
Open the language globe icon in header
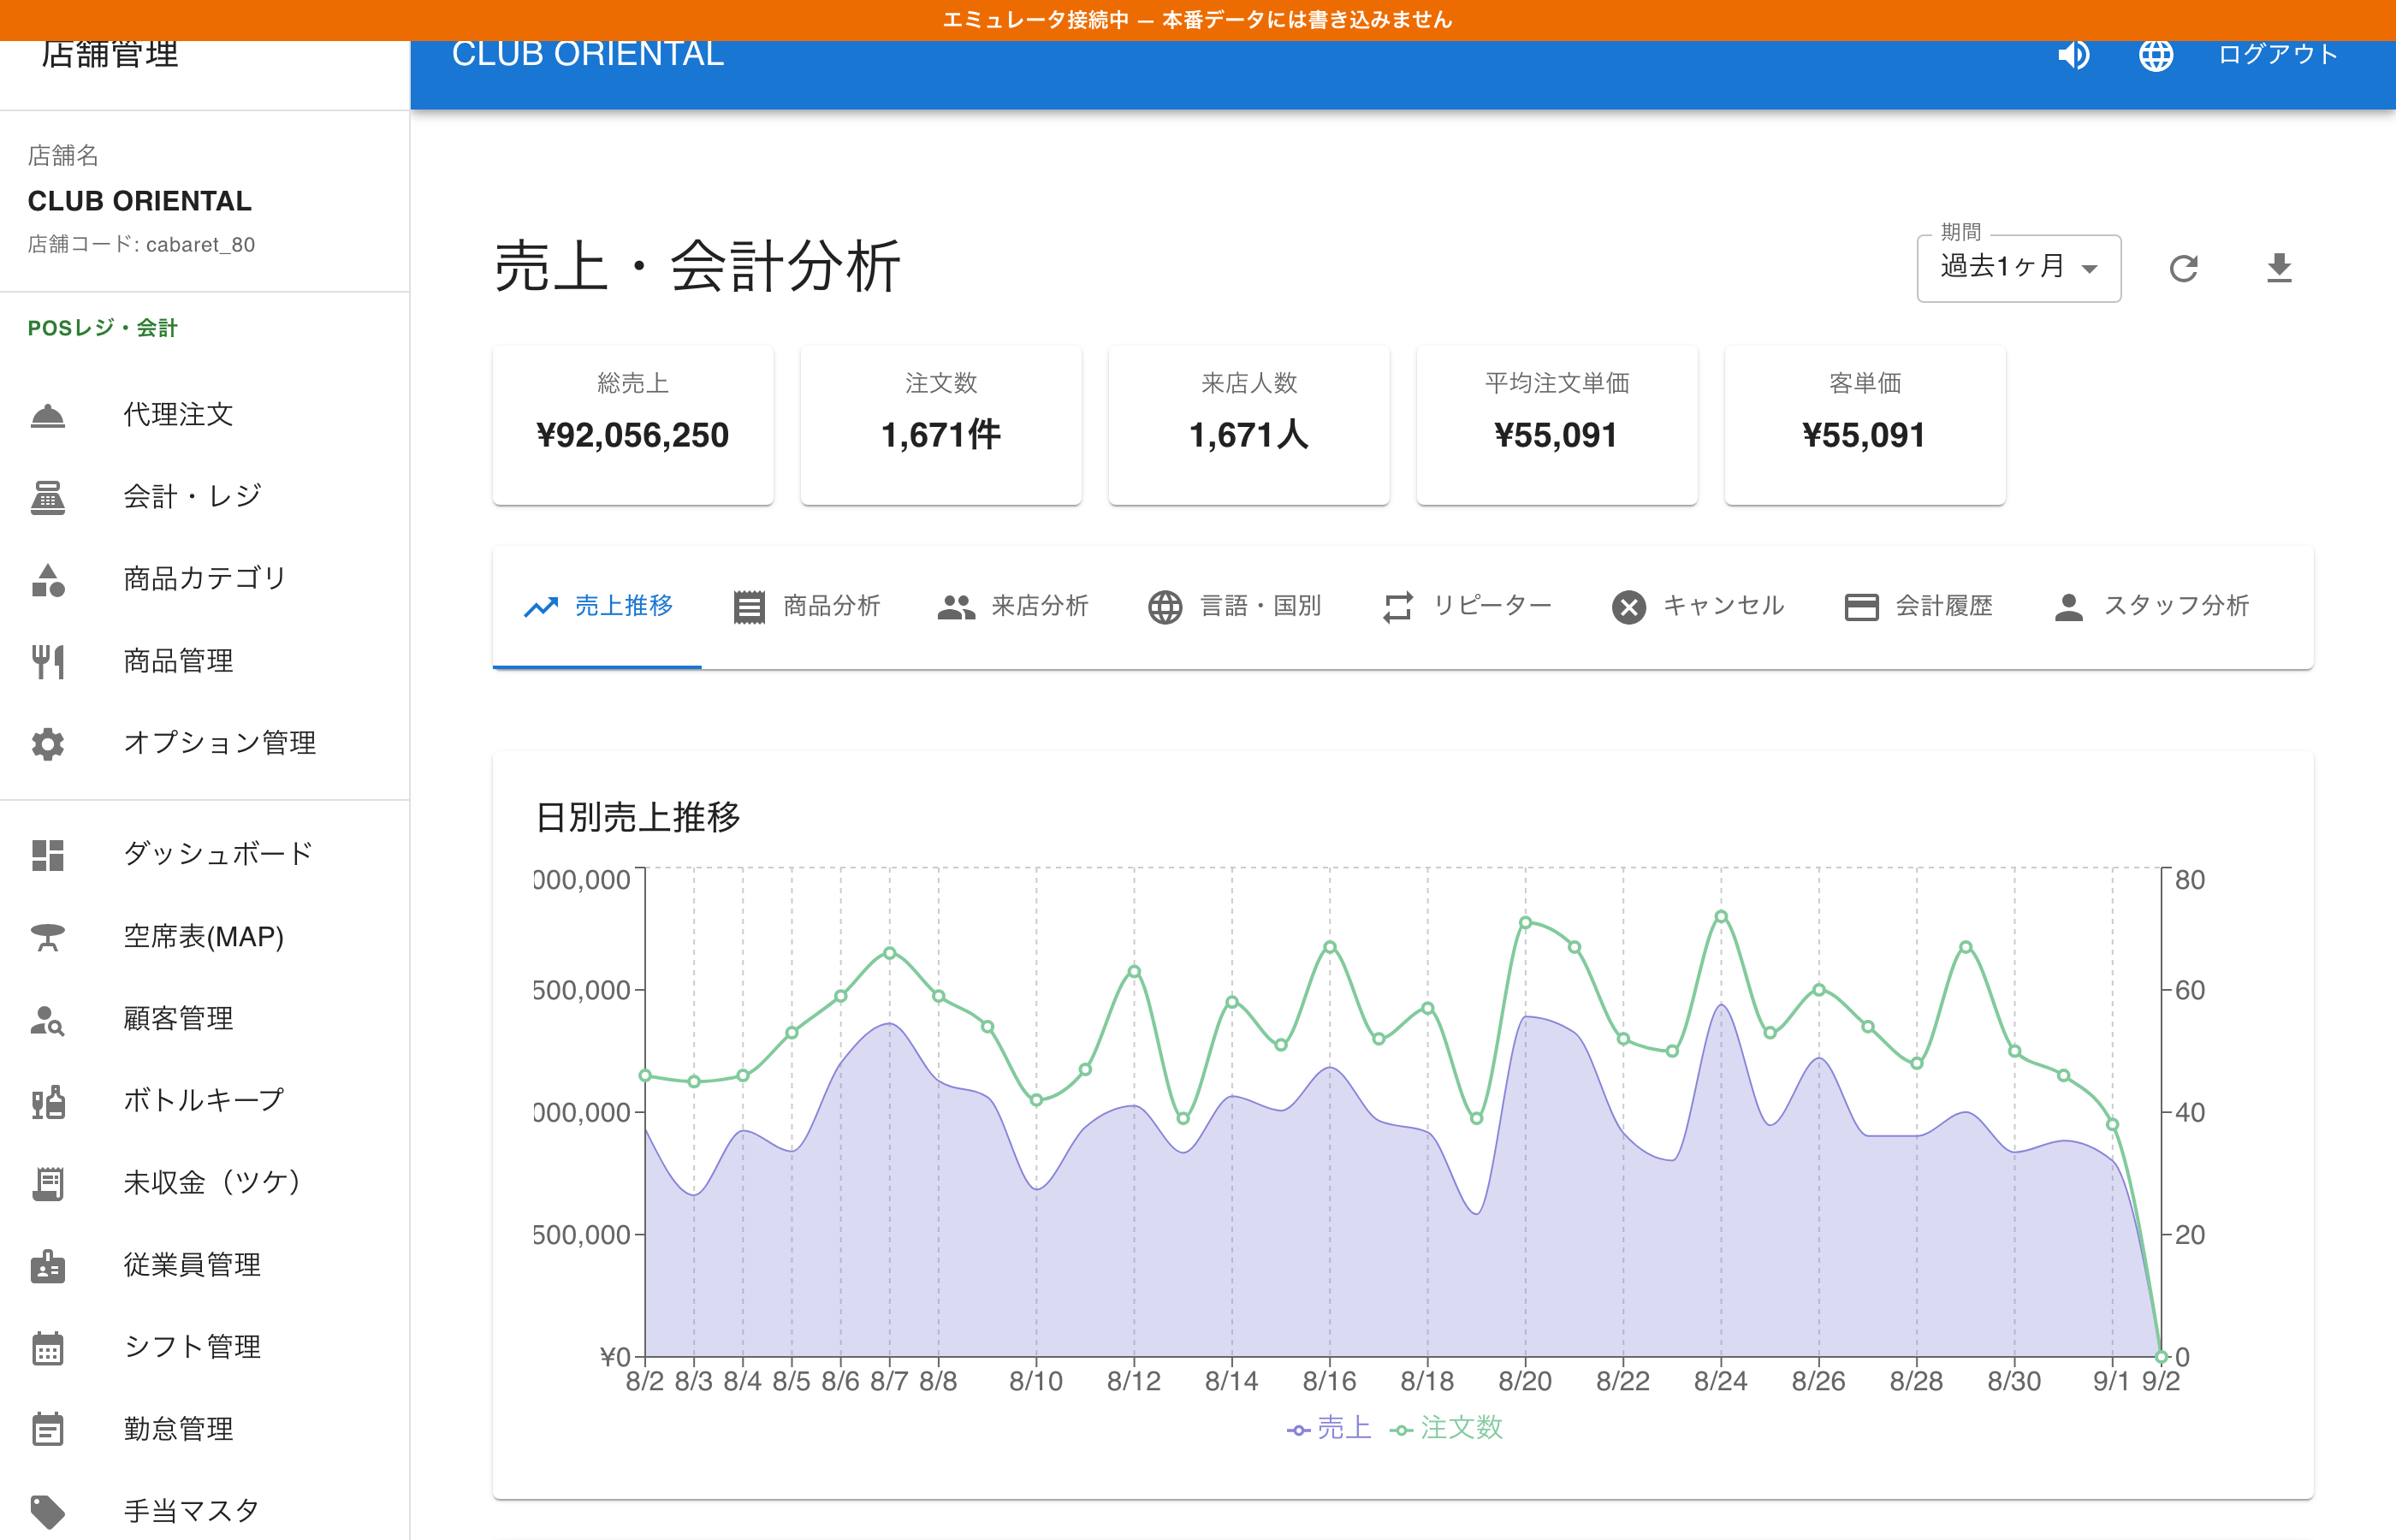[x=2156, y=55]
